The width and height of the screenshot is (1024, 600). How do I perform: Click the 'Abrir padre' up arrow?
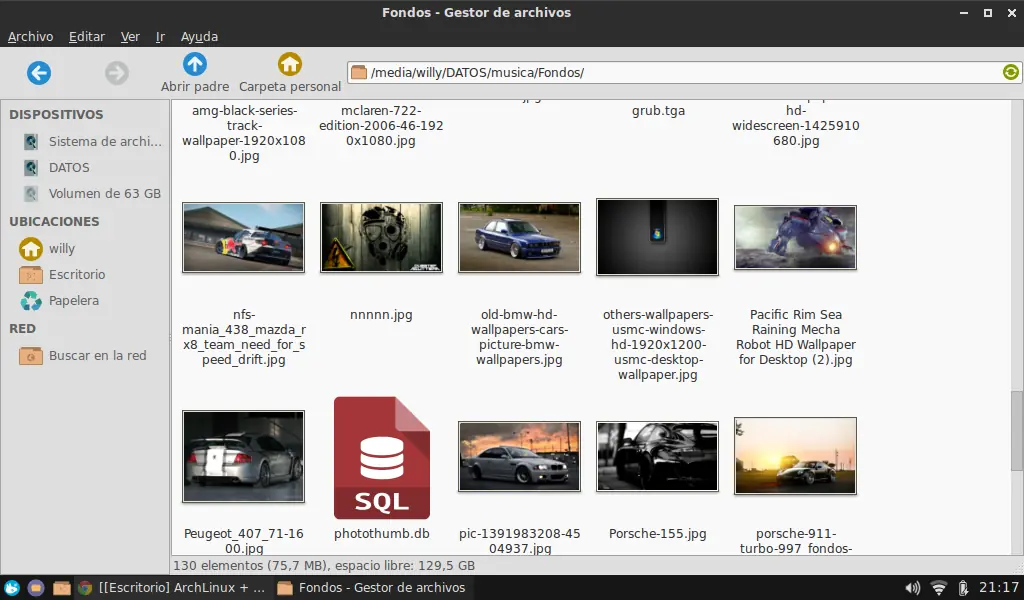coord(195,65)
